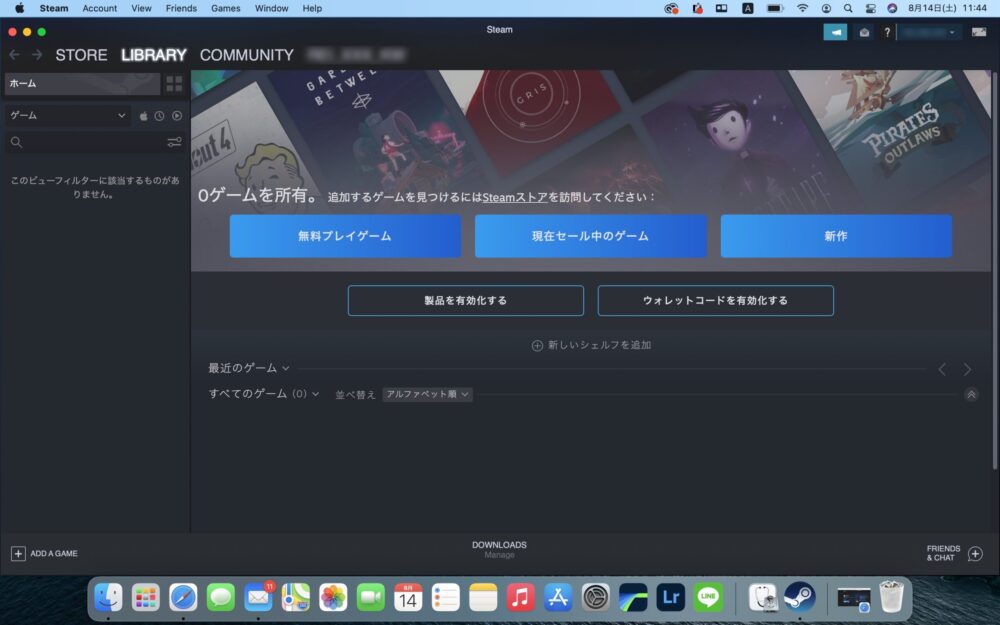Open Trash in the Dock
Screen dimensions: 1000x625
click(891, 598)
